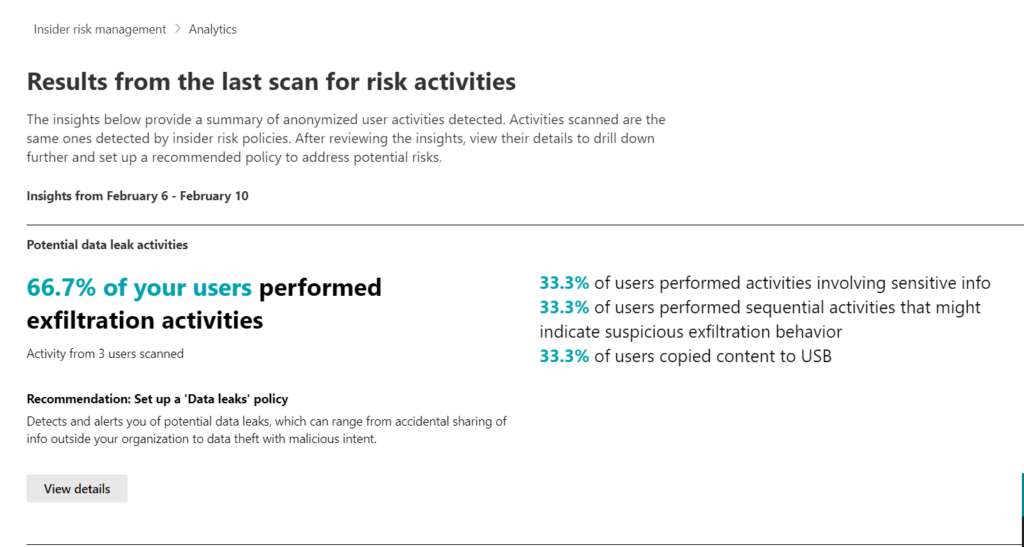Click the 33.3% figure for sensitive info
Screen dimensions: 1024x547
pos(564,283)
